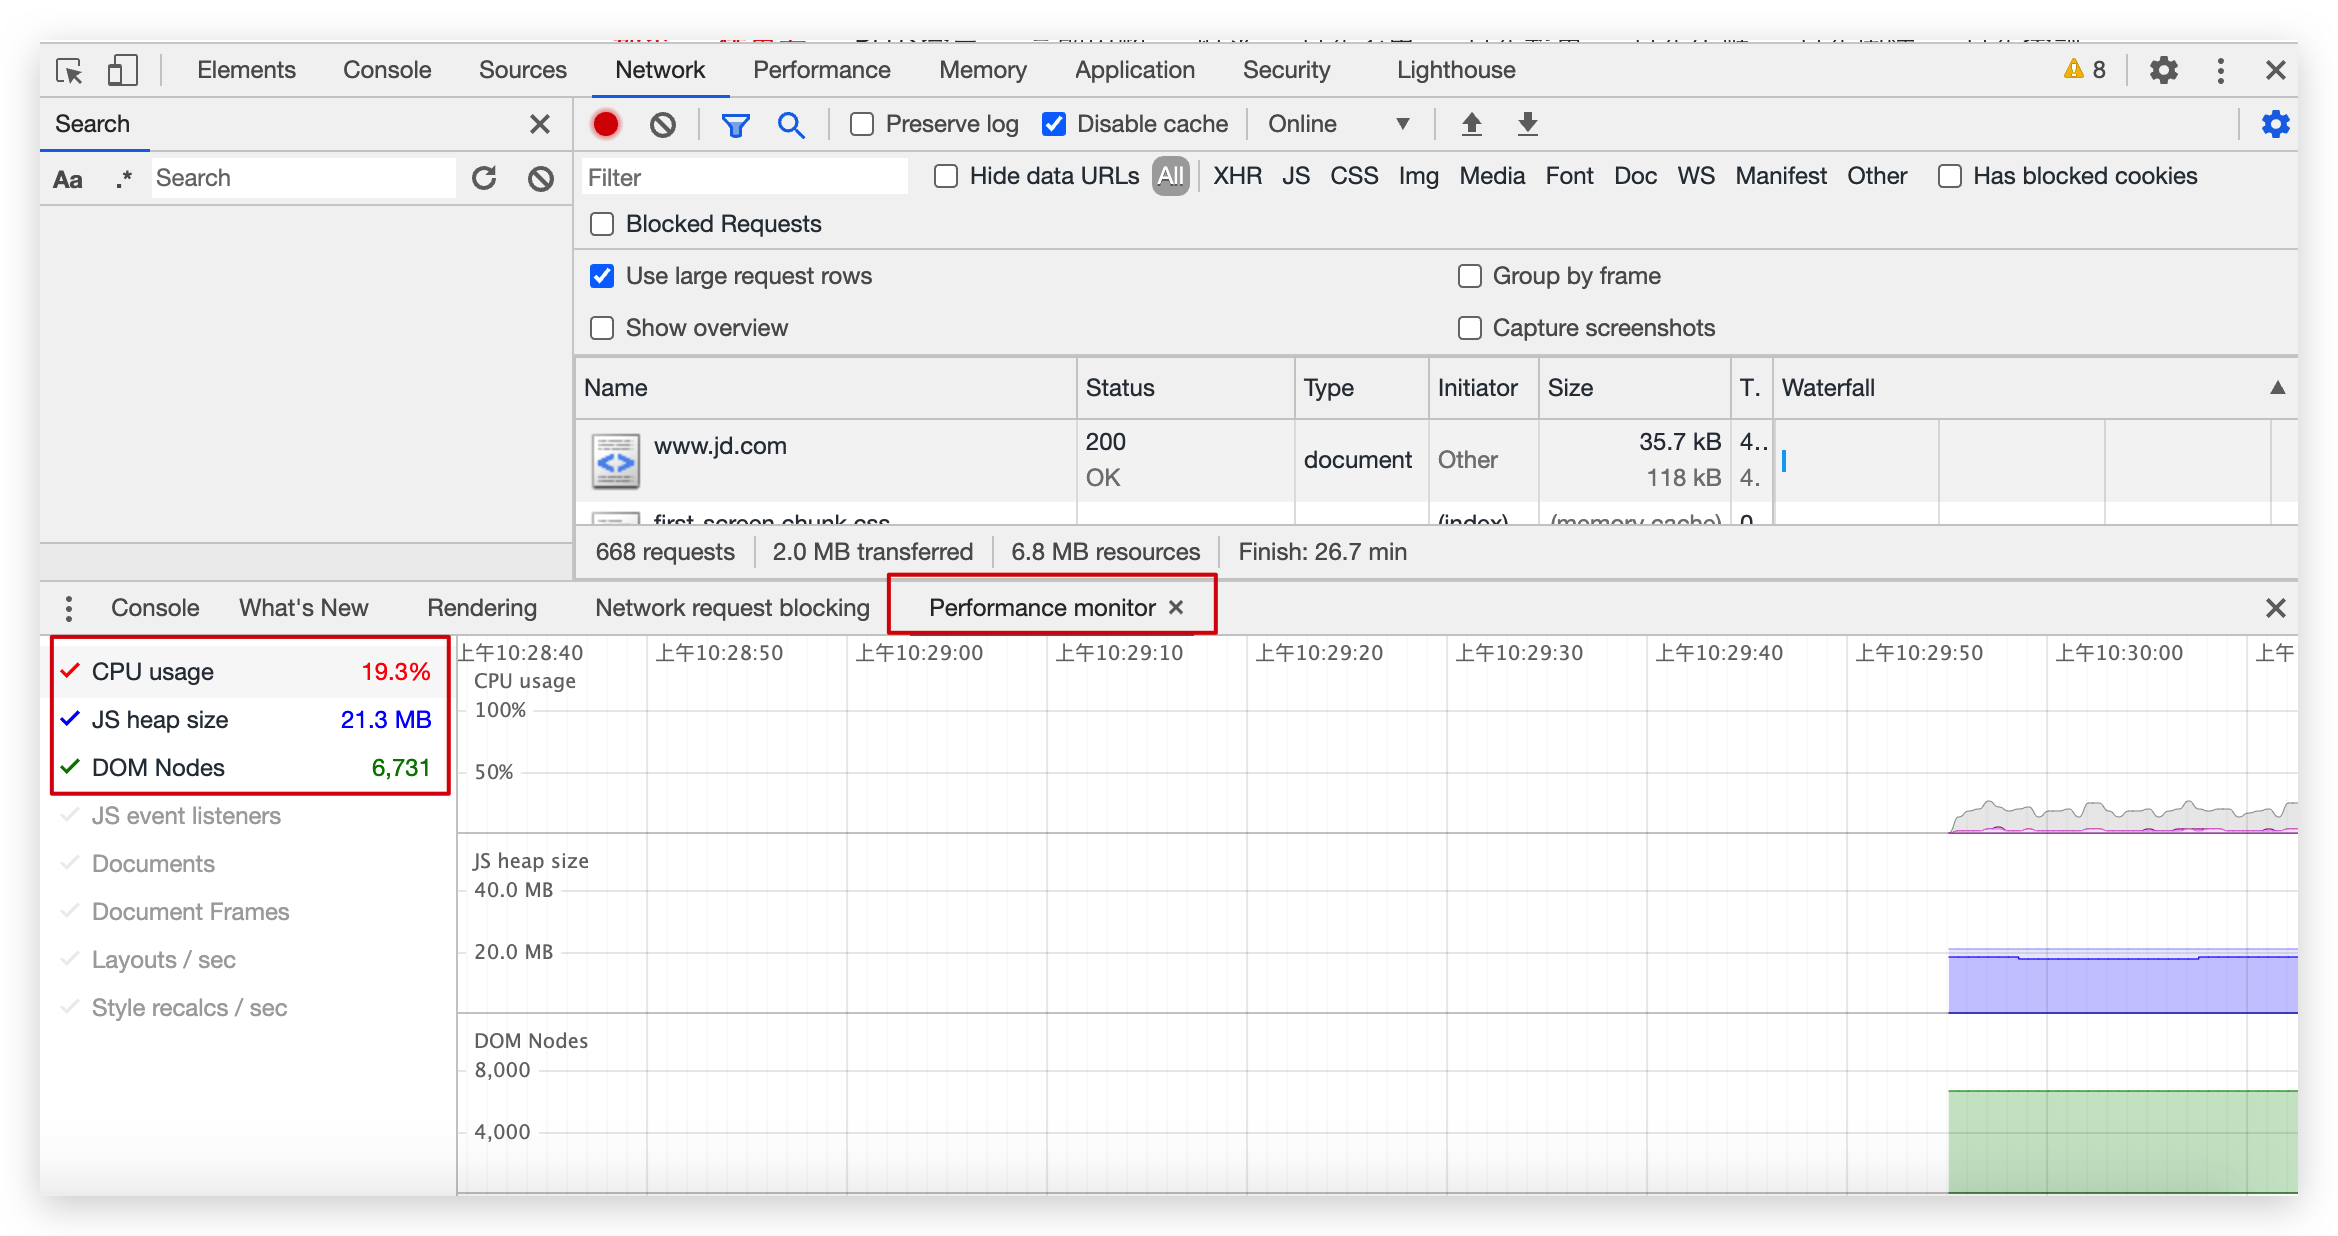This screenshot has height=1236, width=2338.
Task: Sort by Status column header
Action: pos(1185,388)
